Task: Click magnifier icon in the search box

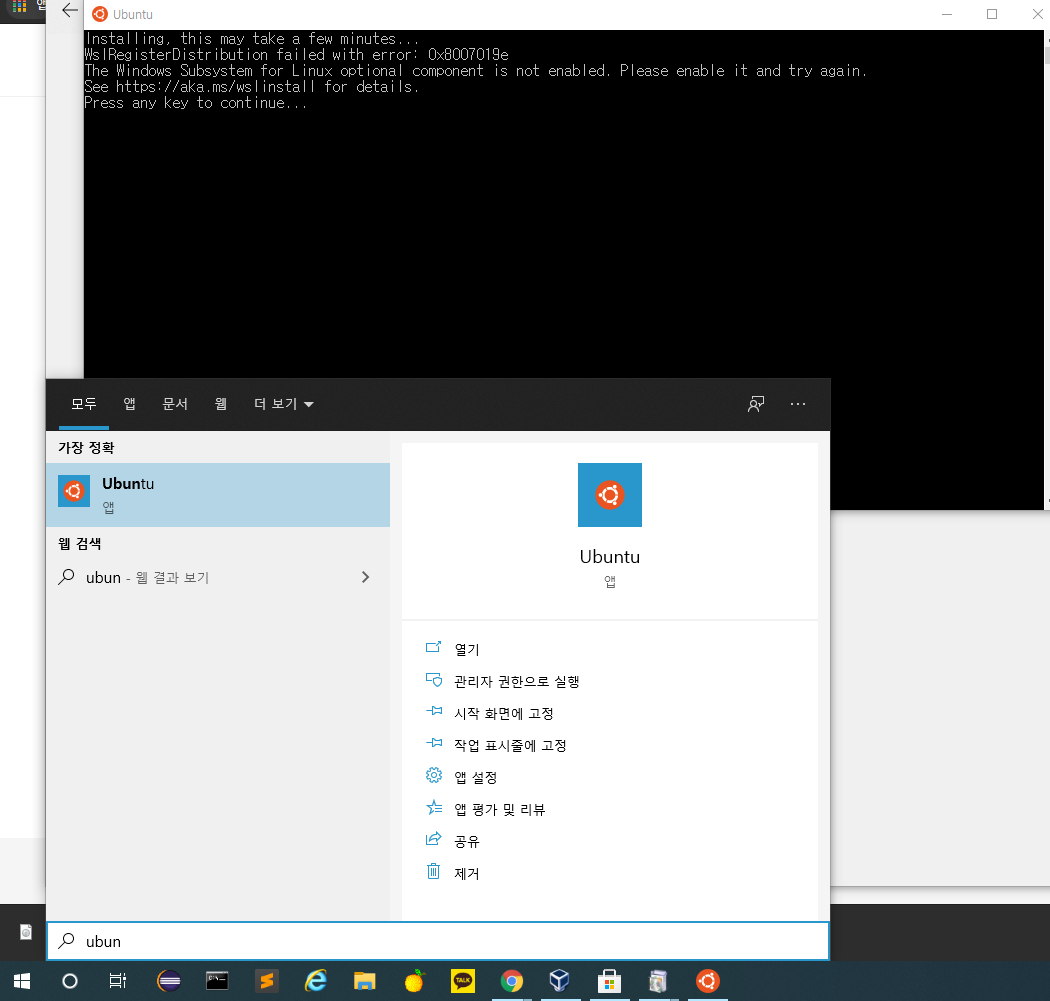Action: [x=66, y=941]
